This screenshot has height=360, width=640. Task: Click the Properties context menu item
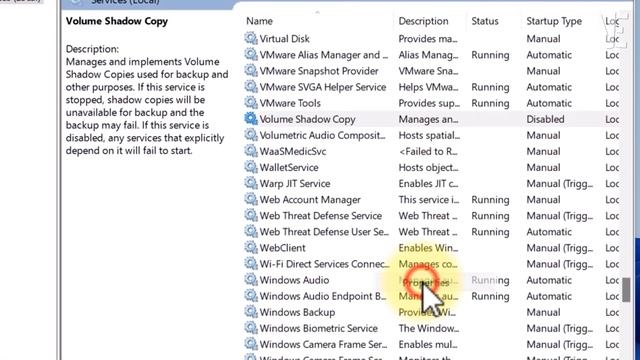pyautogui.click(x=426, y=282)
